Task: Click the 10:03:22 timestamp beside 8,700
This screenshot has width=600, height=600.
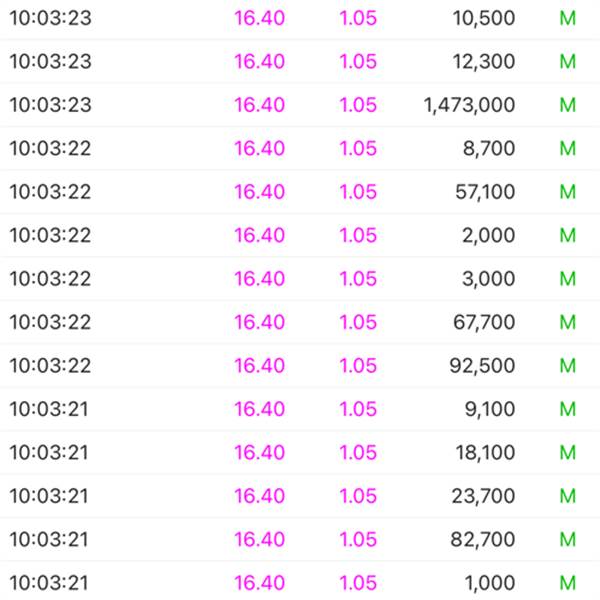Action: (x=50, y=148)
